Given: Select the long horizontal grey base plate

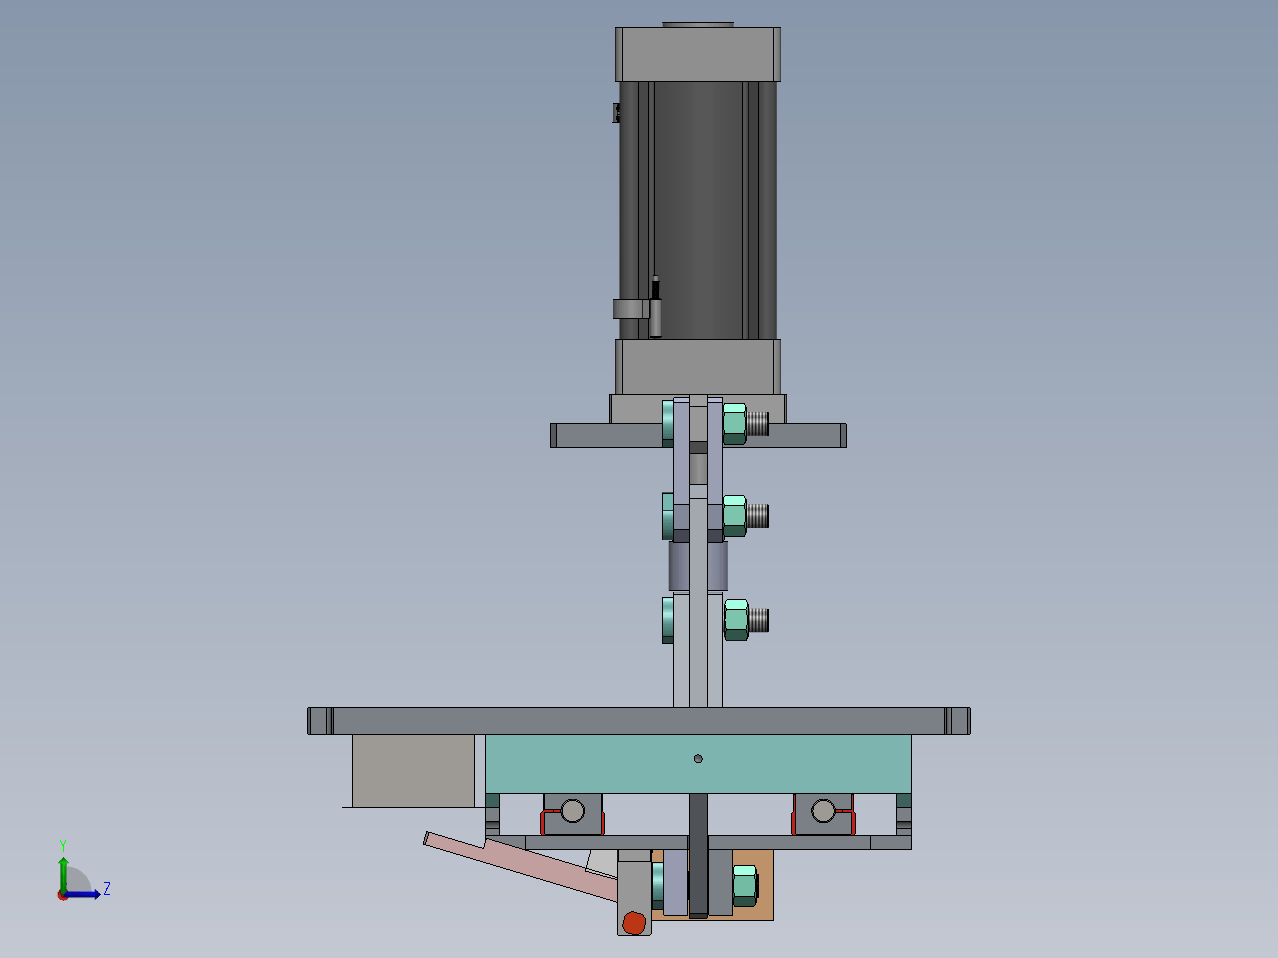Looking at the screenshot, I should [639, 721].
